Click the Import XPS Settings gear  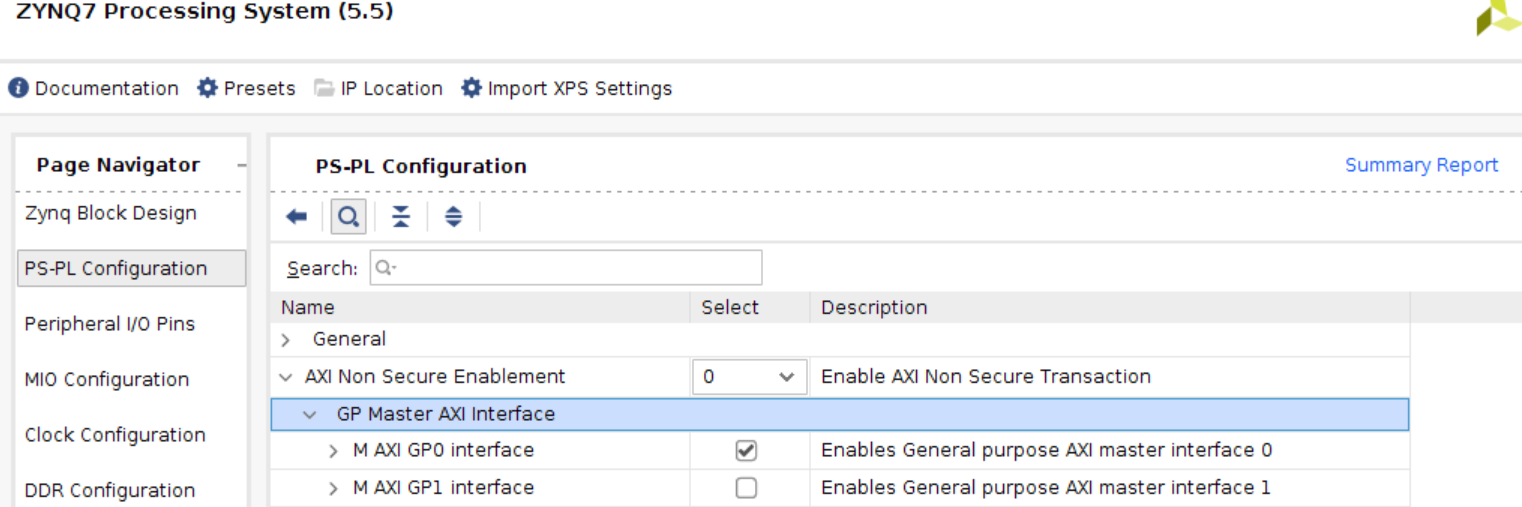pyautogui.click(x=471, y=88)
